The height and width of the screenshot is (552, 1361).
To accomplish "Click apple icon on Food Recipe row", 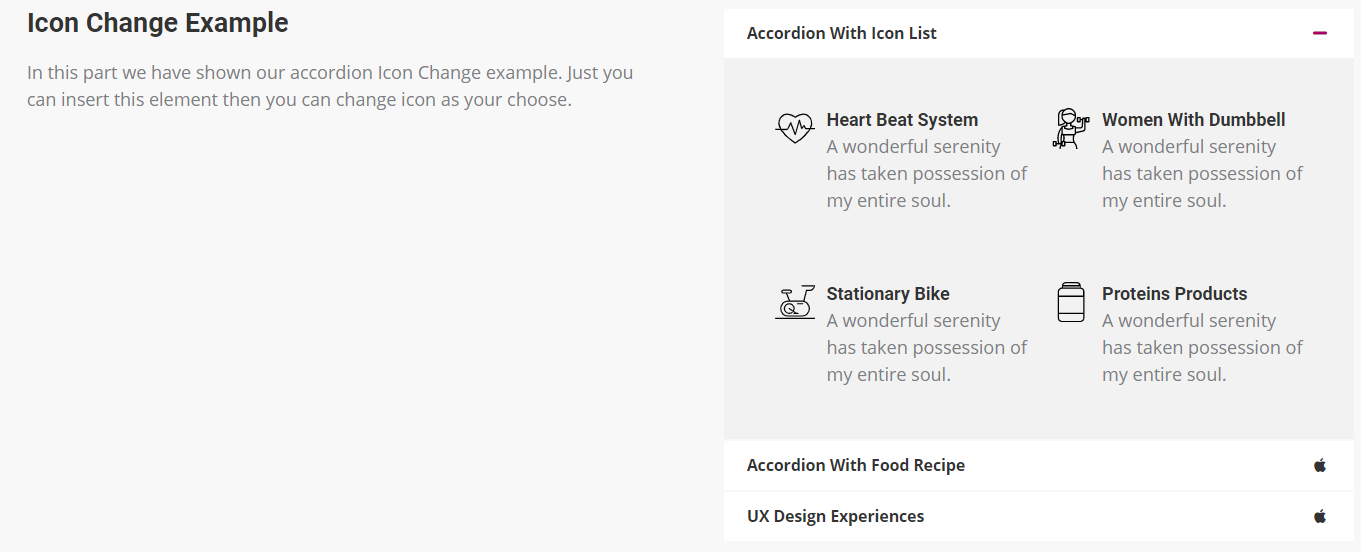I will 1319,465.
